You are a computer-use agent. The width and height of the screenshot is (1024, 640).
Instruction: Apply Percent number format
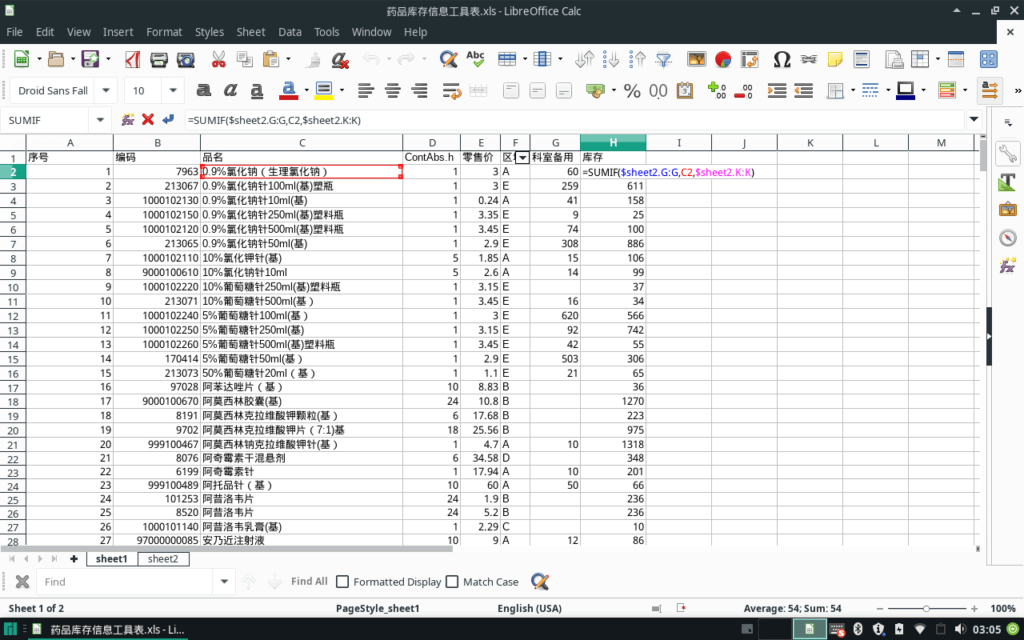pos(631,92)
